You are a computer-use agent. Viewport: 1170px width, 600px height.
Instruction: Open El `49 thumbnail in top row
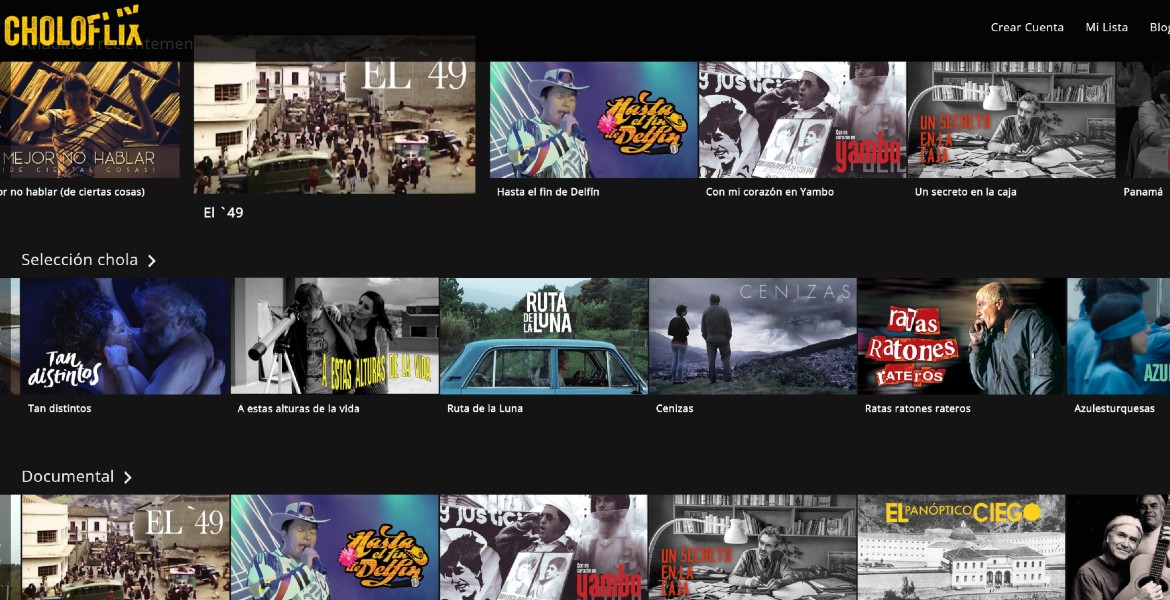click(334, 115)
